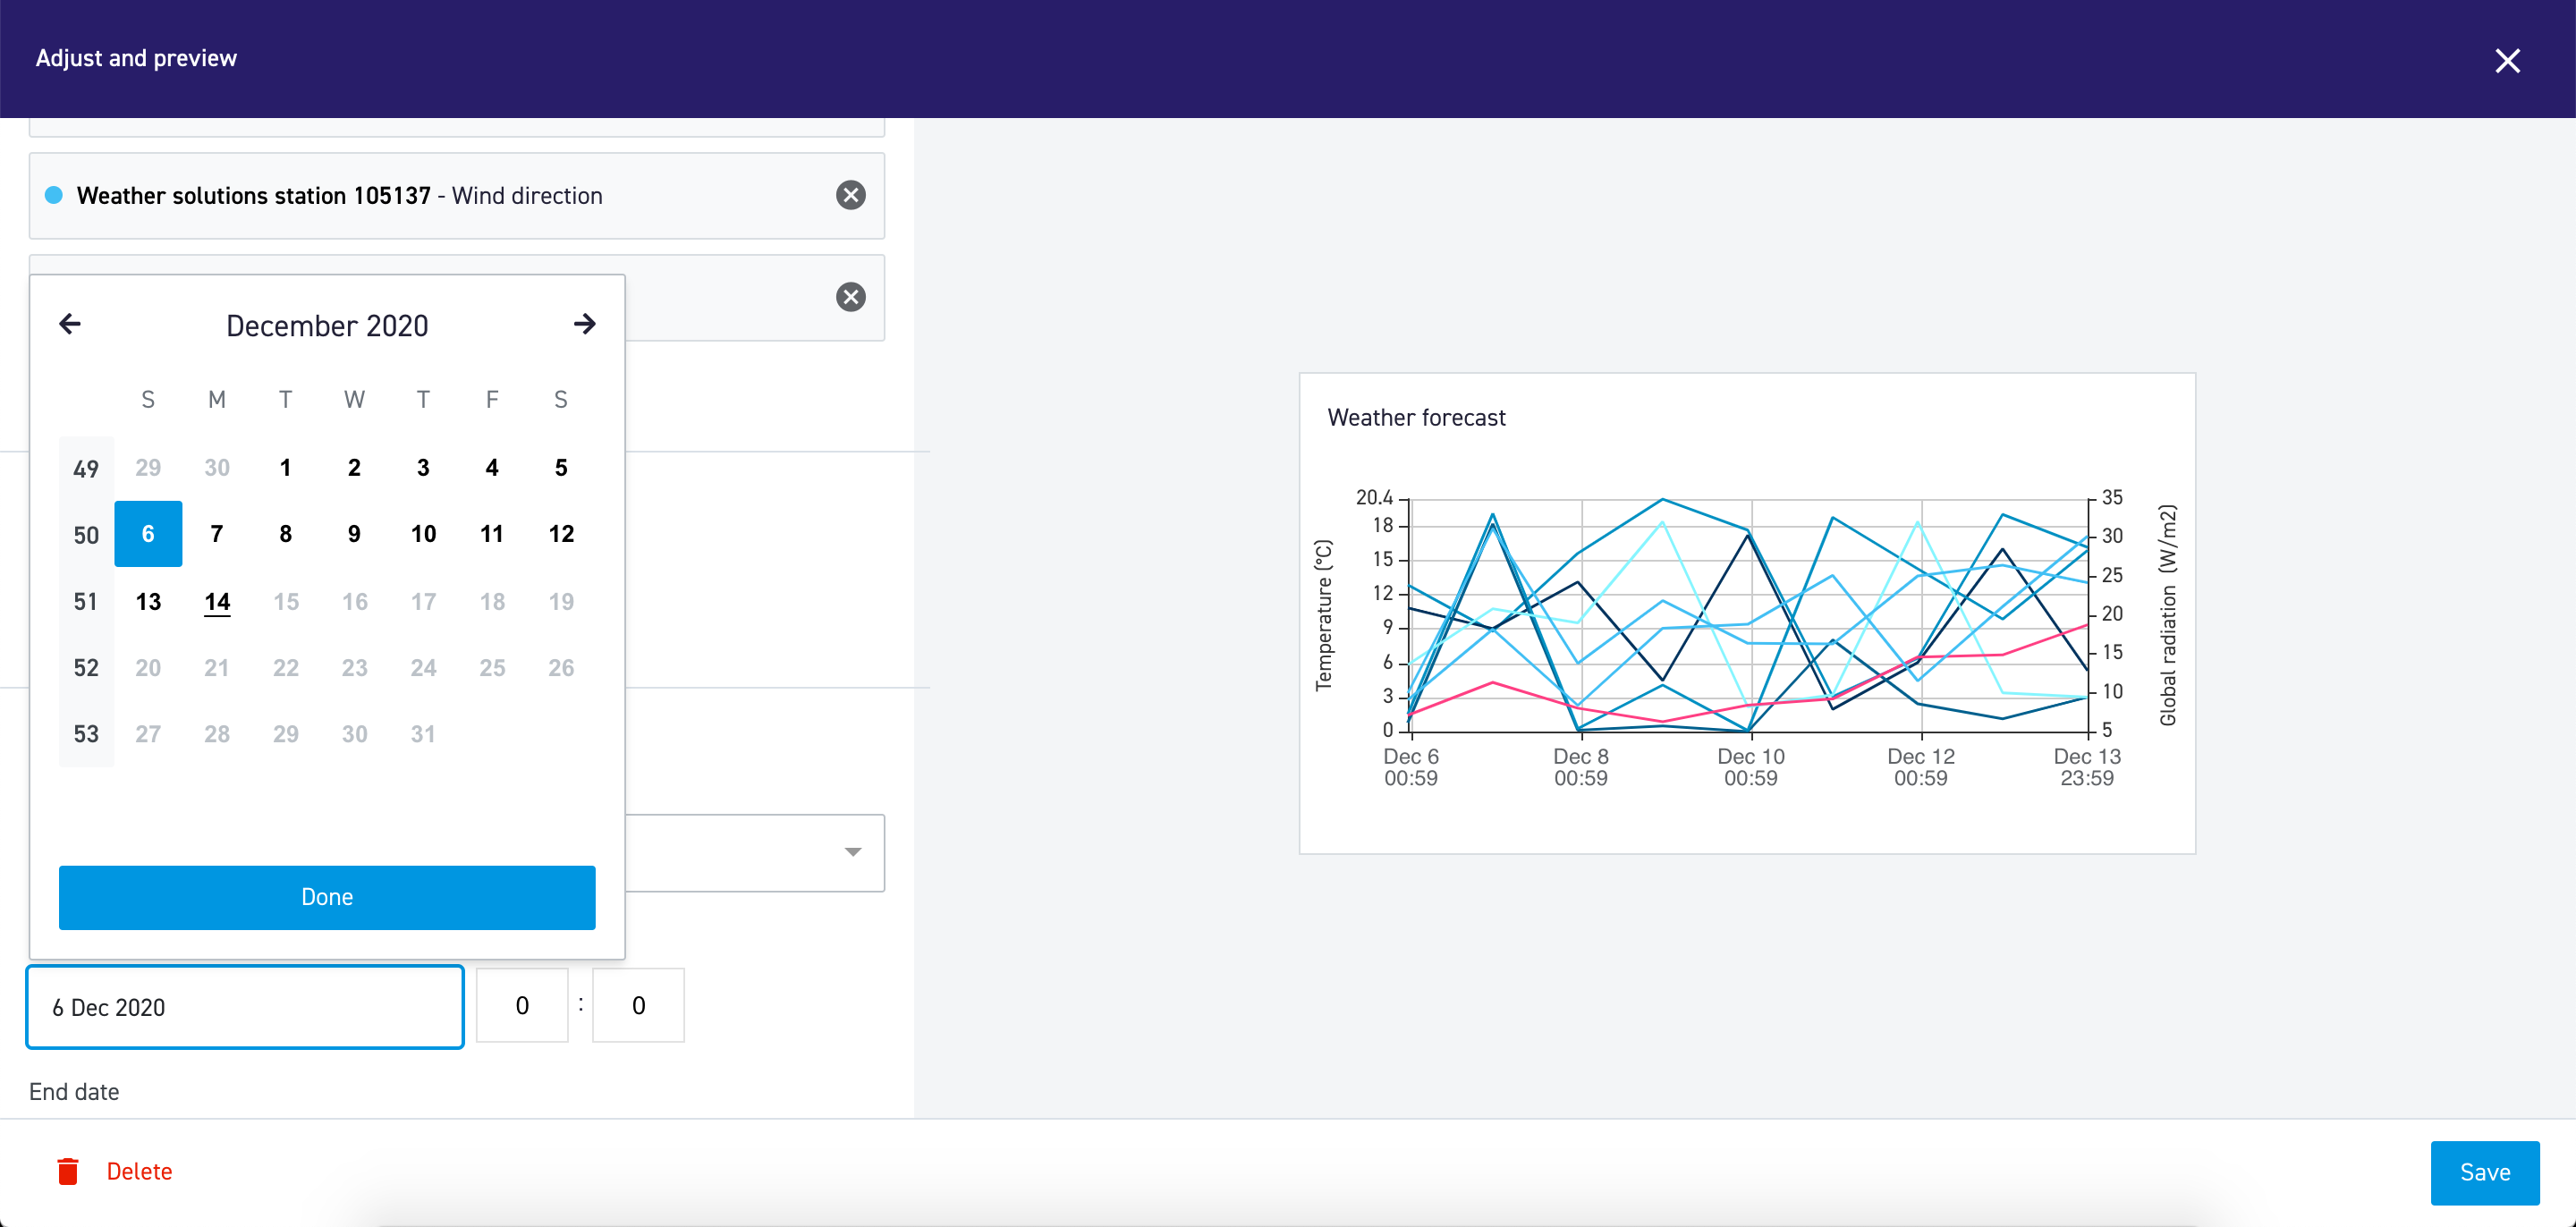Click the Adjust and preview header title
2576x1227 pixels.
tap(136, 58)
